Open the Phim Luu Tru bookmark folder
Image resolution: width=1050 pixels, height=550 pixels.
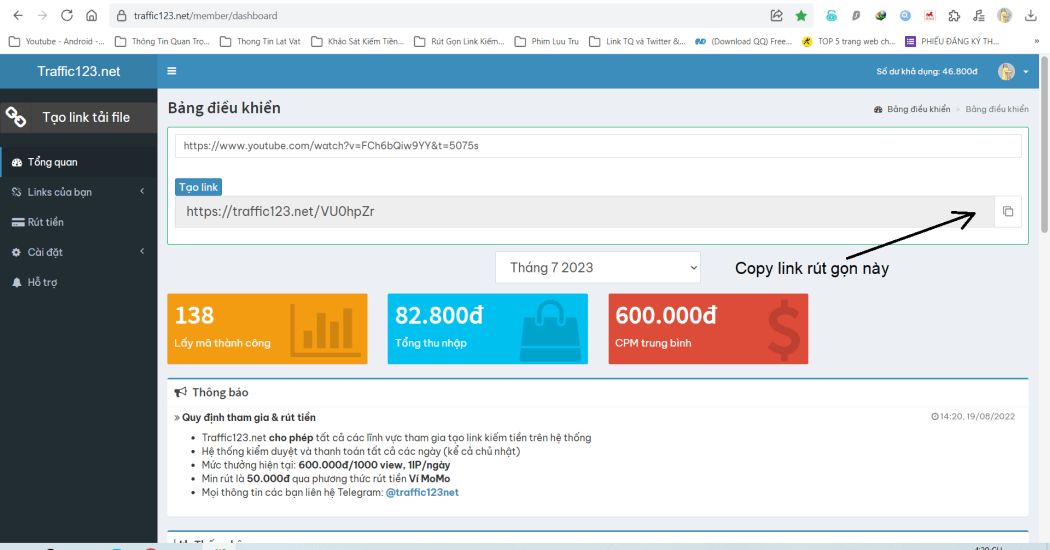coord(547,42)
